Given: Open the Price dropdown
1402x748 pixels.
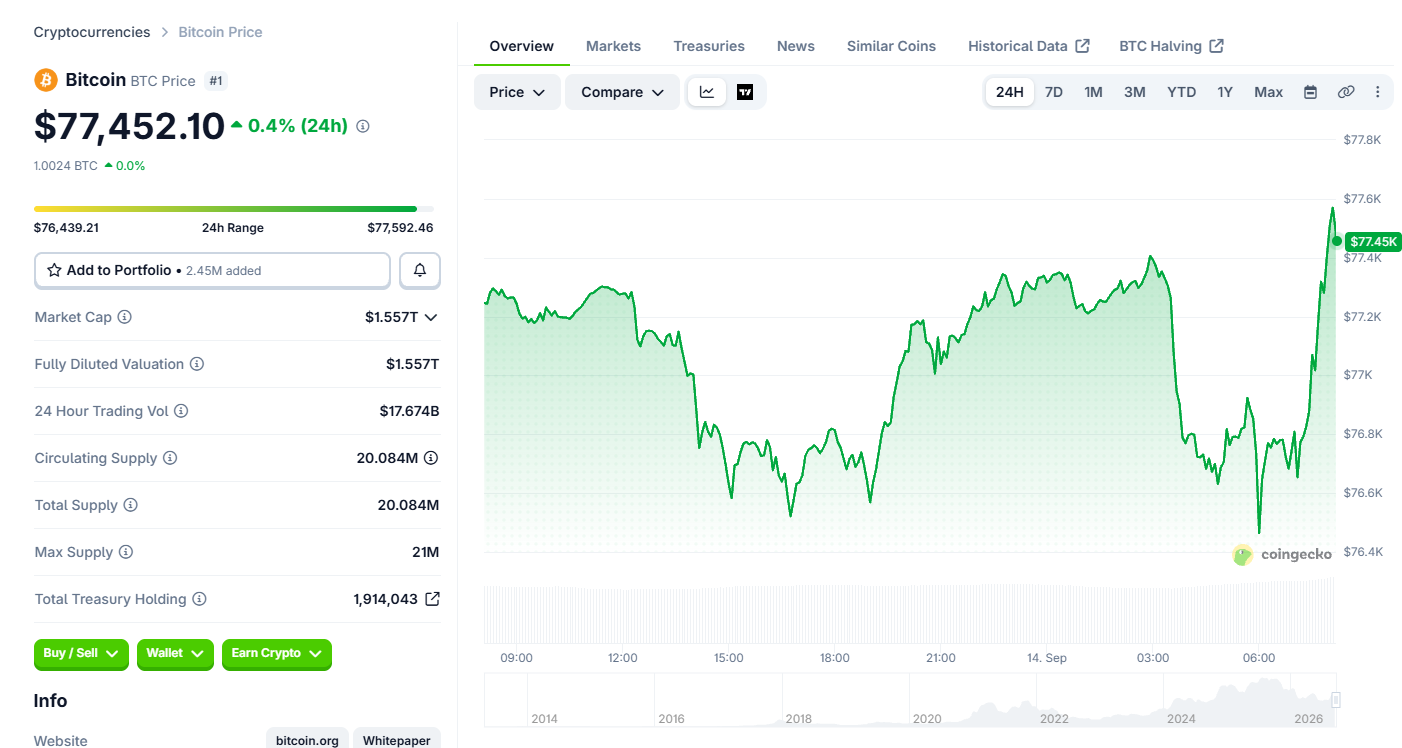Looking at the screenshot, I should [x=517, y=92].
